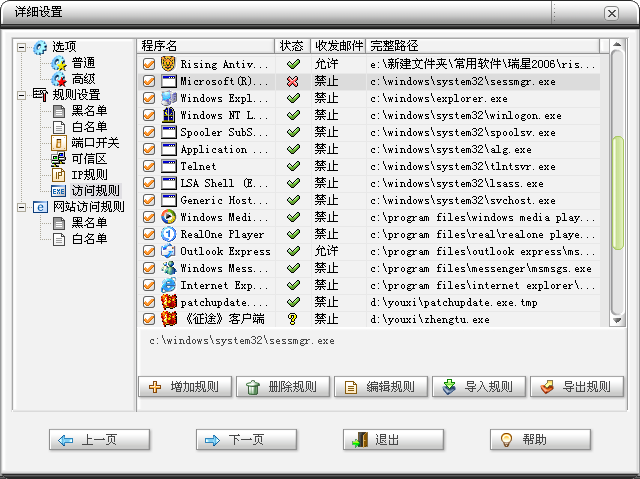Toggle the Telnet rule checkbox

[149, 166]
